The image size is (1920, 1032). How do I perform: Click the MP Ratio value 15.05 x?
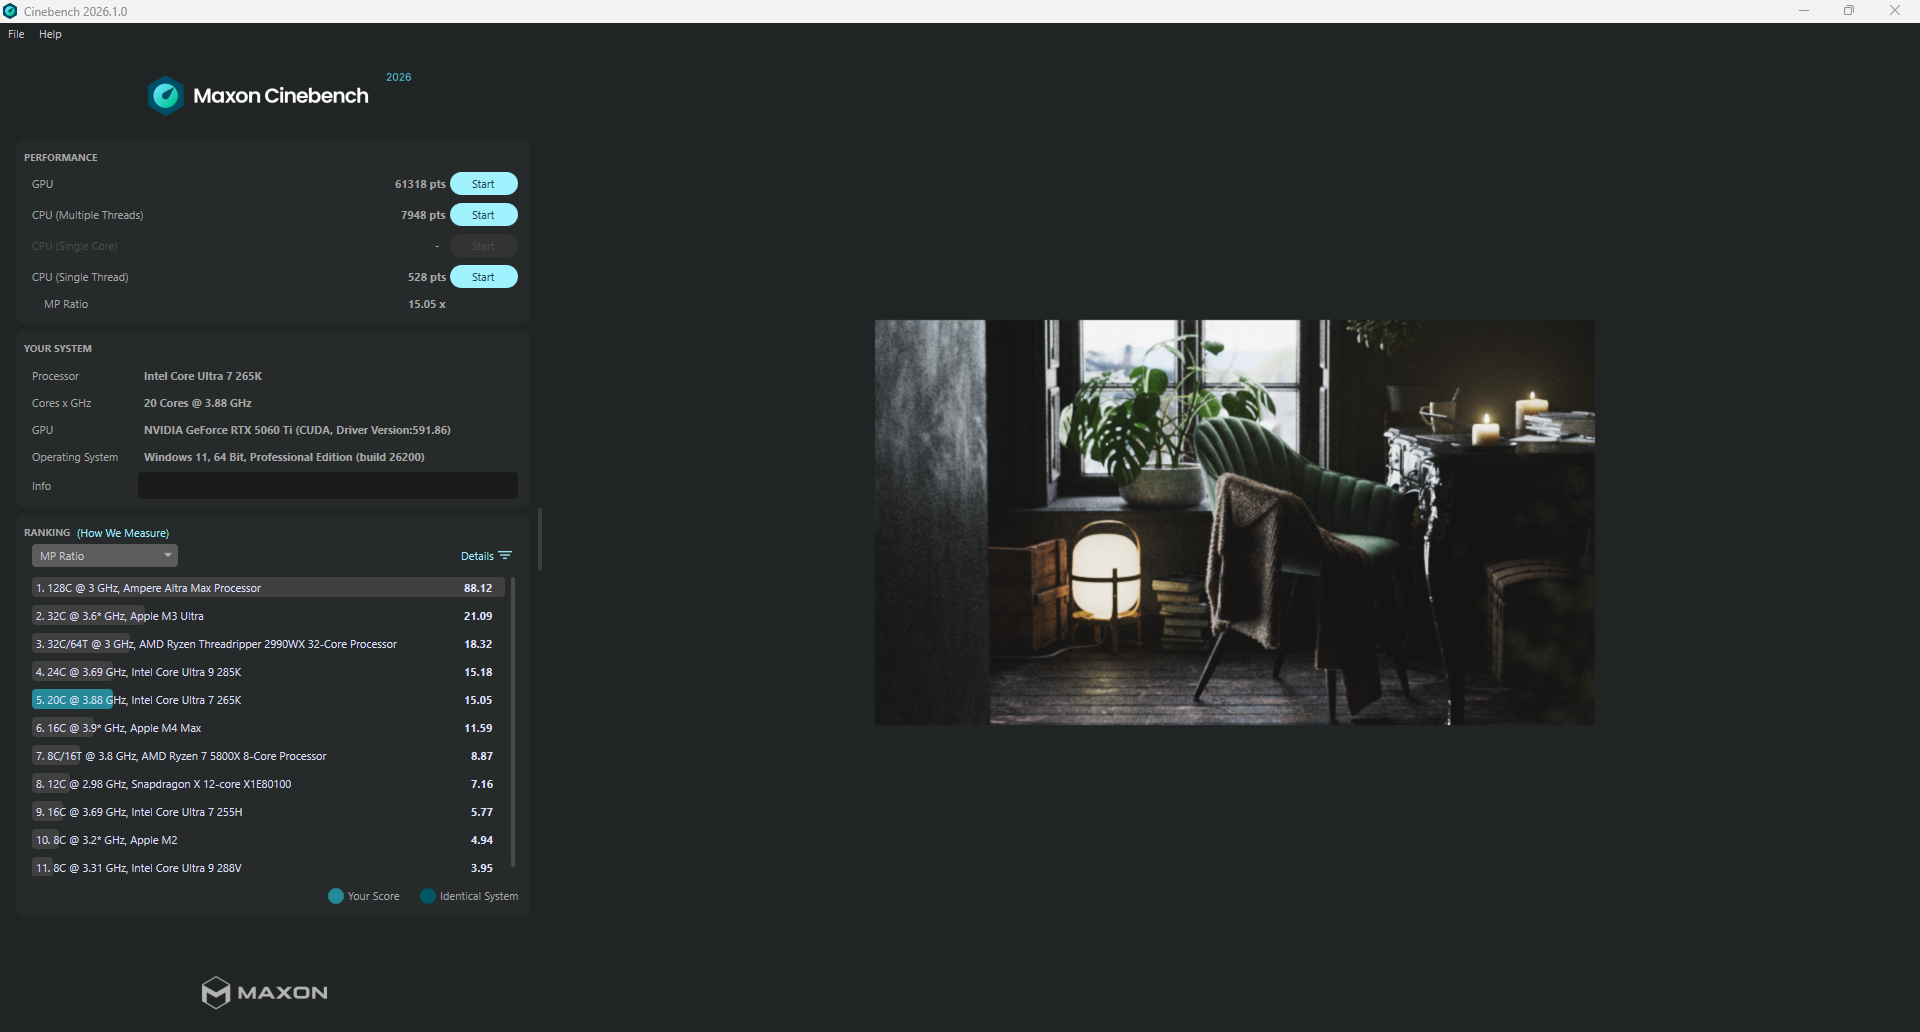(x=427, y=304)
